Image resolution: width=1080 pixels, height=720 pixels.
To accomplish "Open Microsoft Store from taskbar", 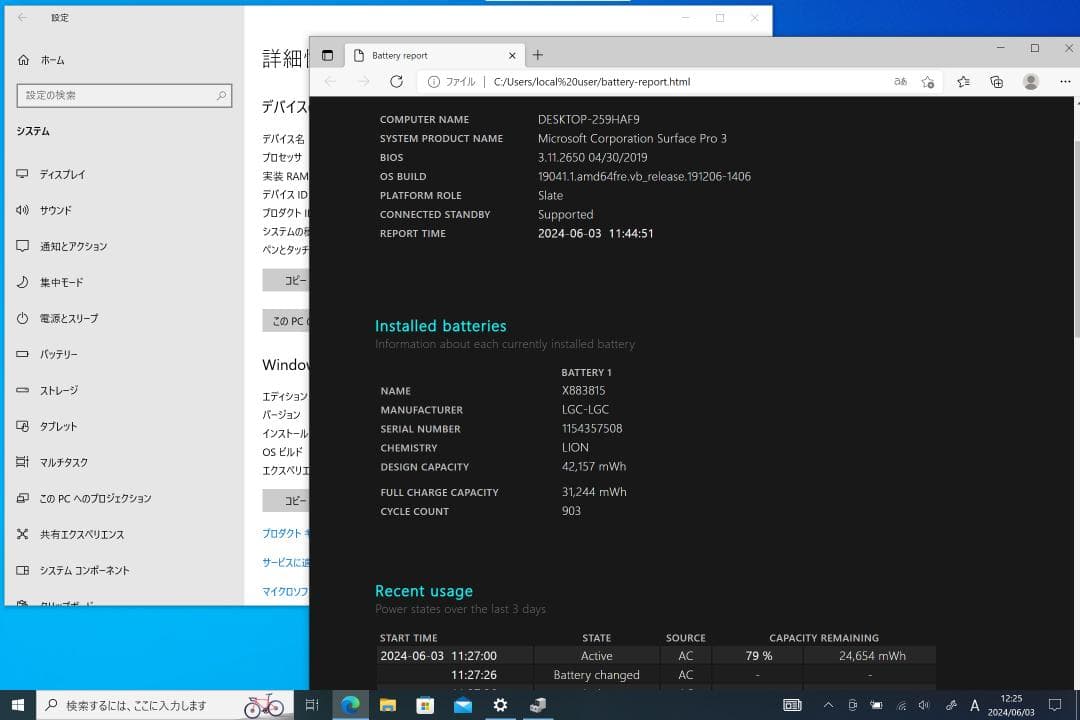I will coord(425,705).
